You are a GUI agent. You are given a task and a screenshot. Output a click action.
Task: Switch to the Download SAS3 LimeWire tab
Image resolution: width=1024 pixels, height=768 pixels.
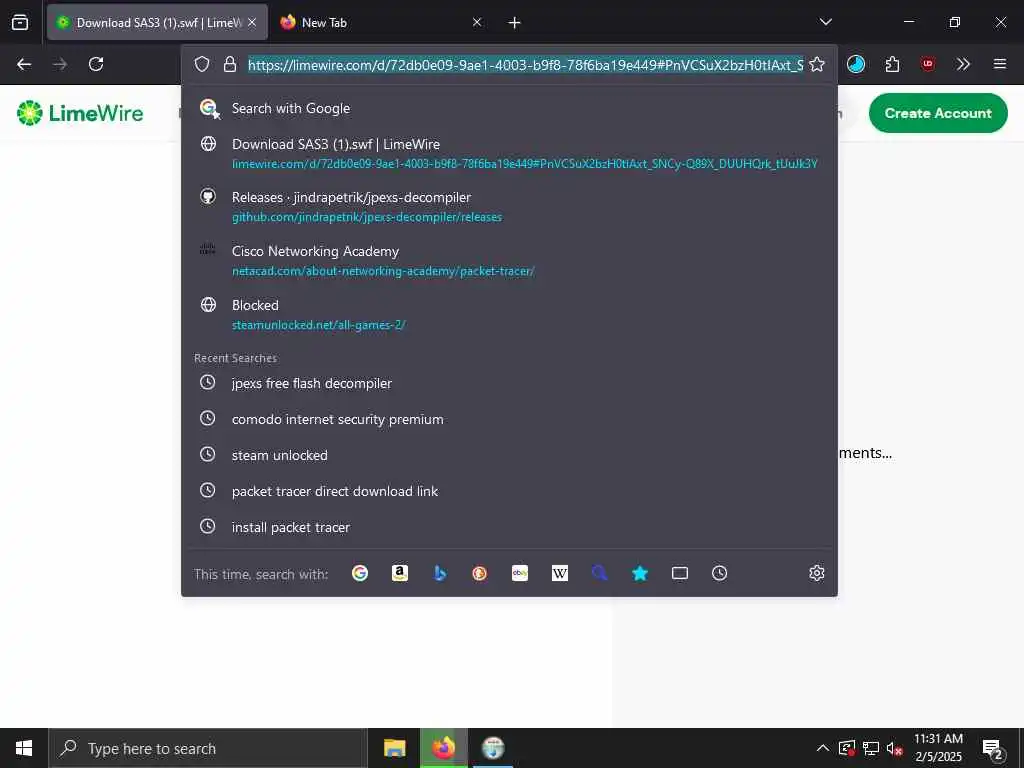[x=157, y=22]
